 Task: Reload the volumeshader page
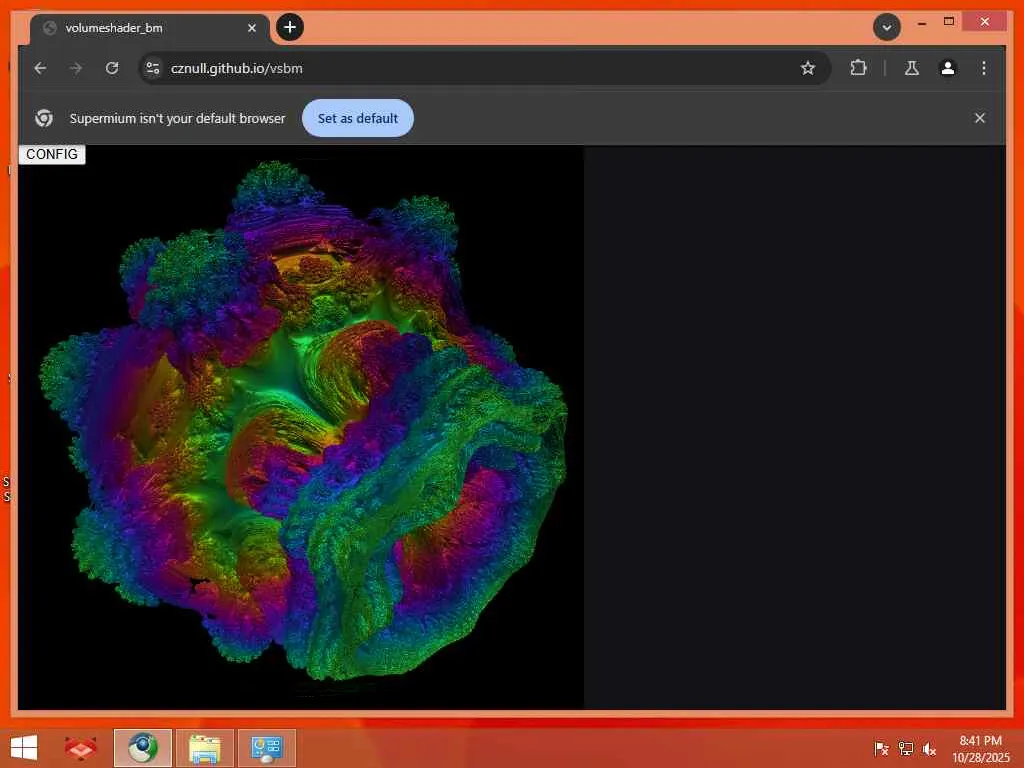click(112, 68)
